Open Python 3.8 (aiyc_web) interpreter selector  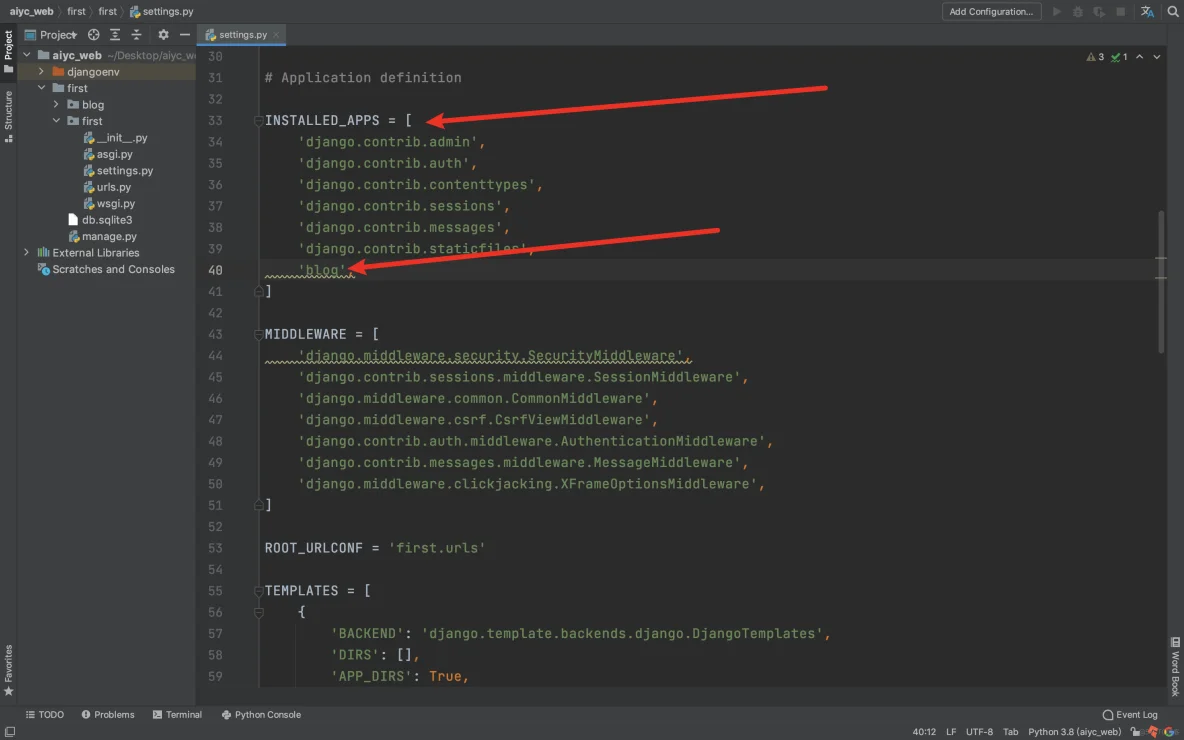pos(1075,732)
